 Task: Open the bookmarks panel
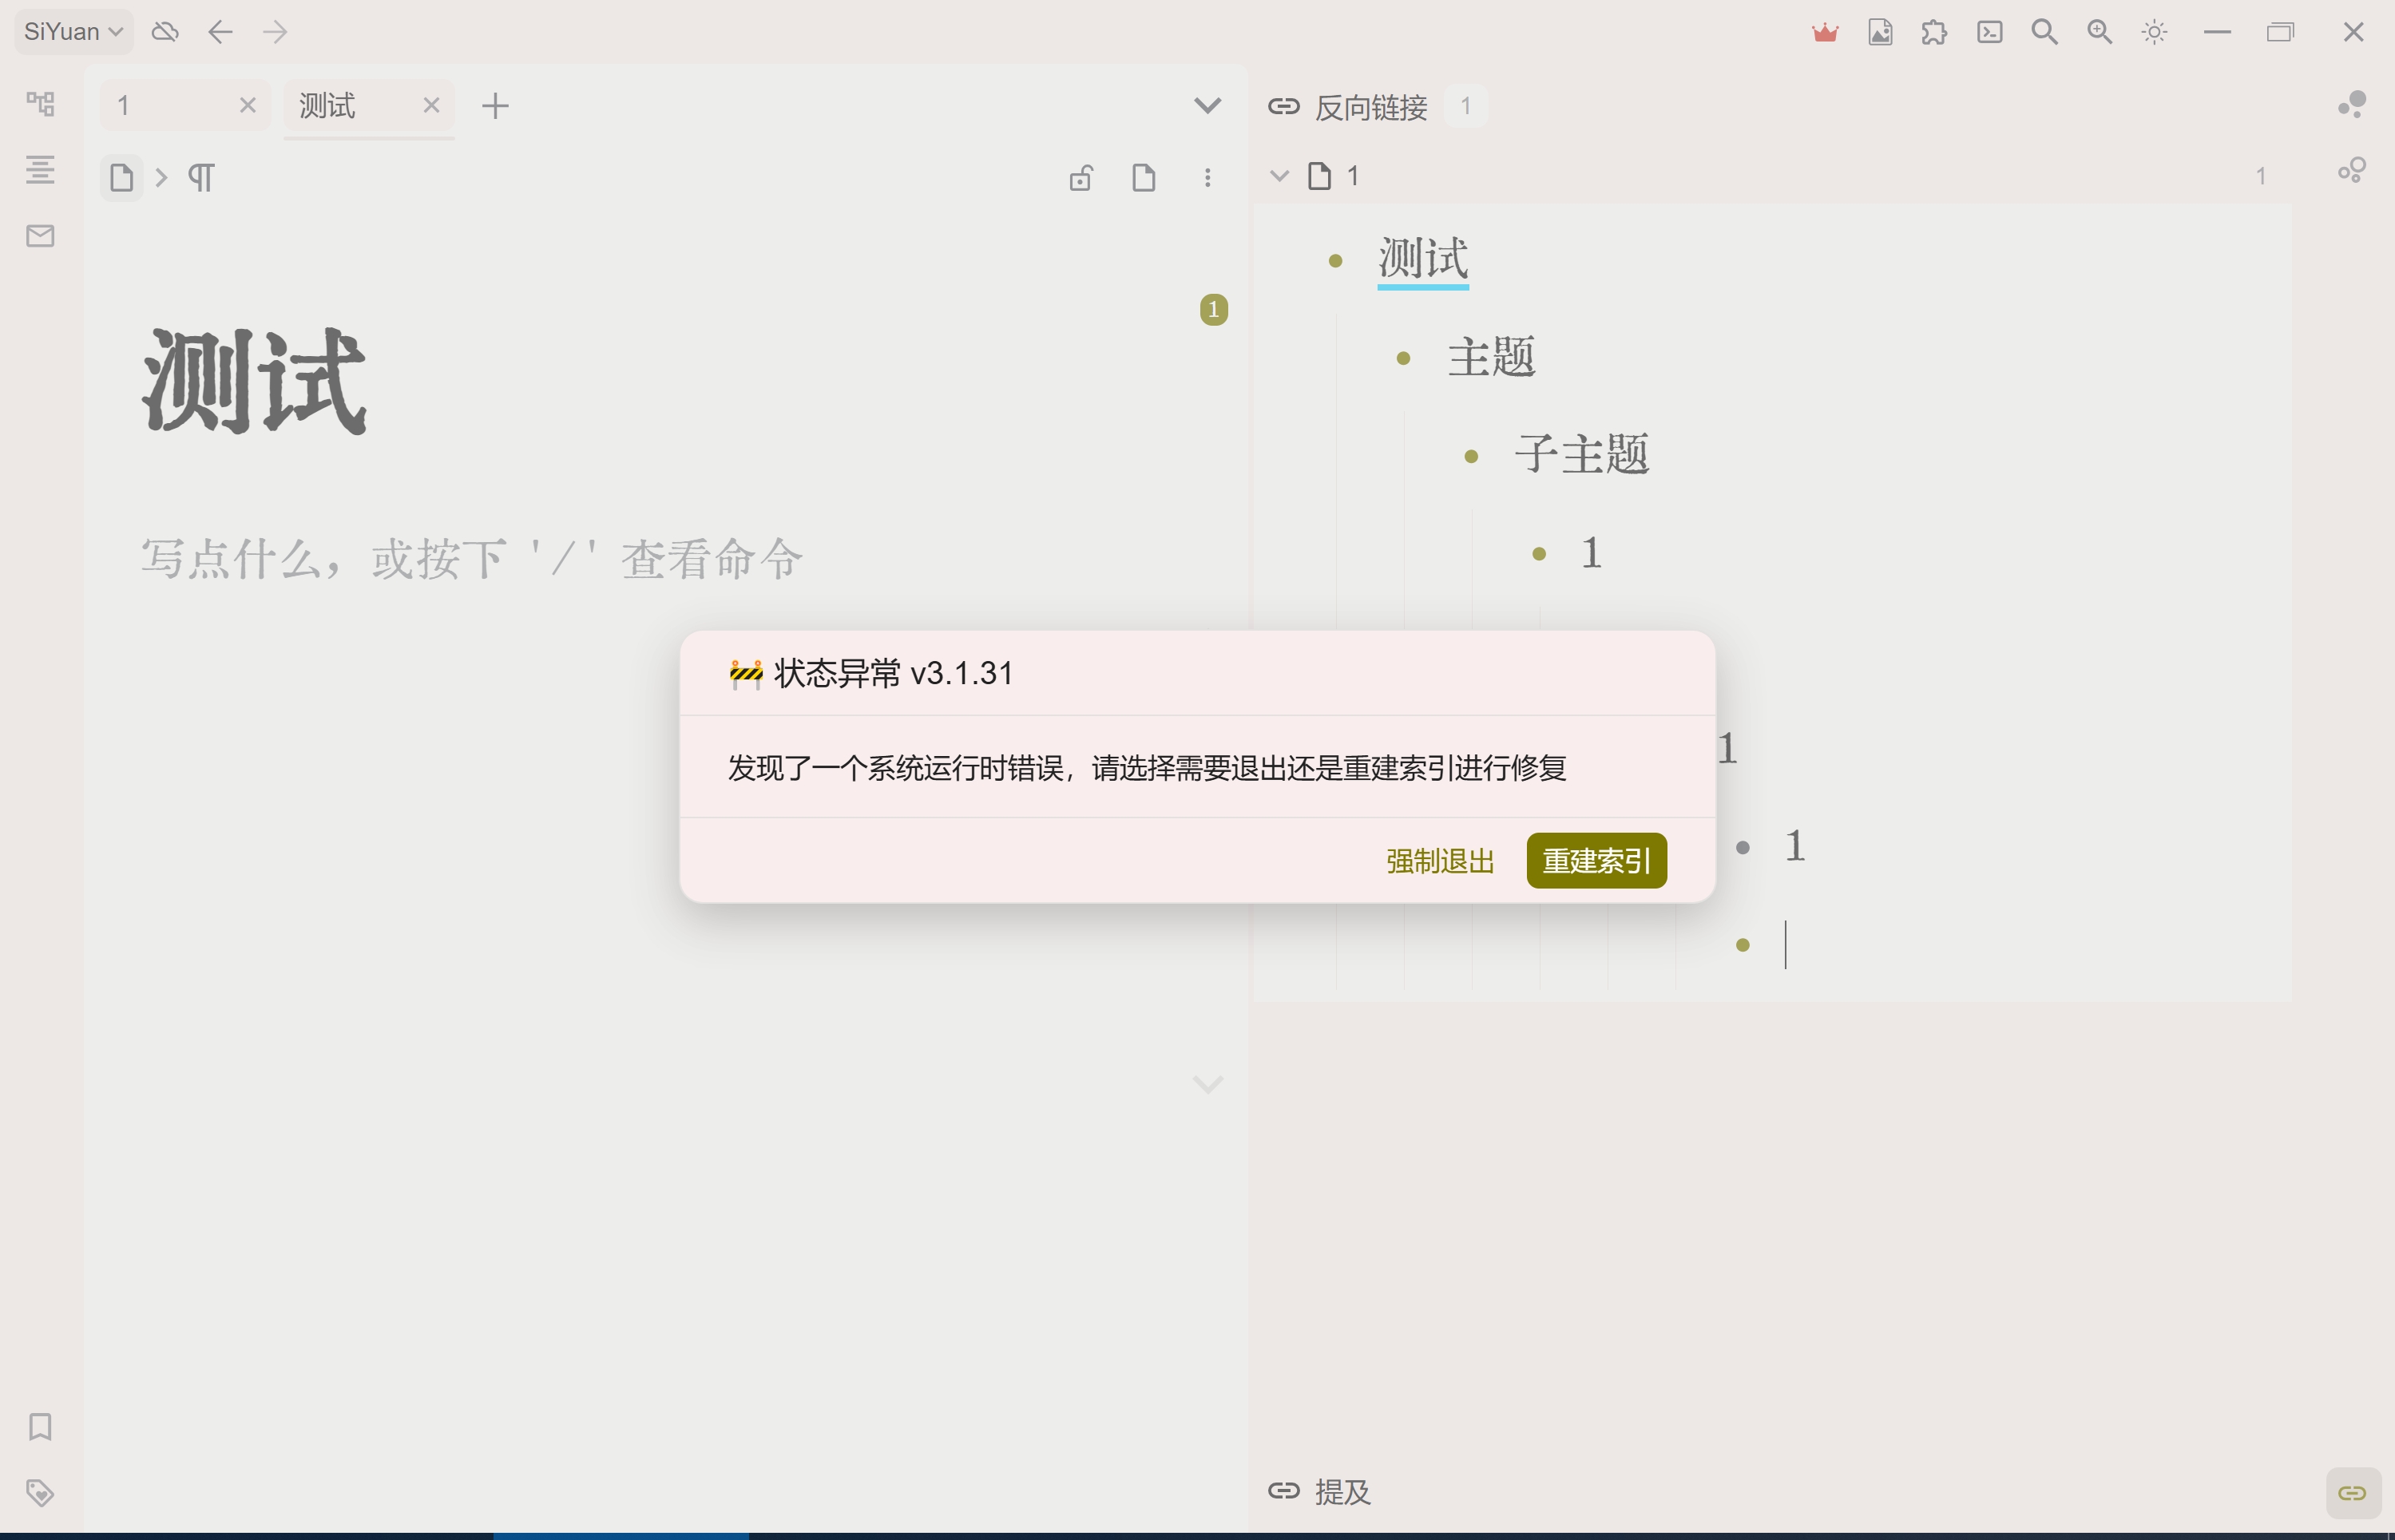[x=40, y=1428]
